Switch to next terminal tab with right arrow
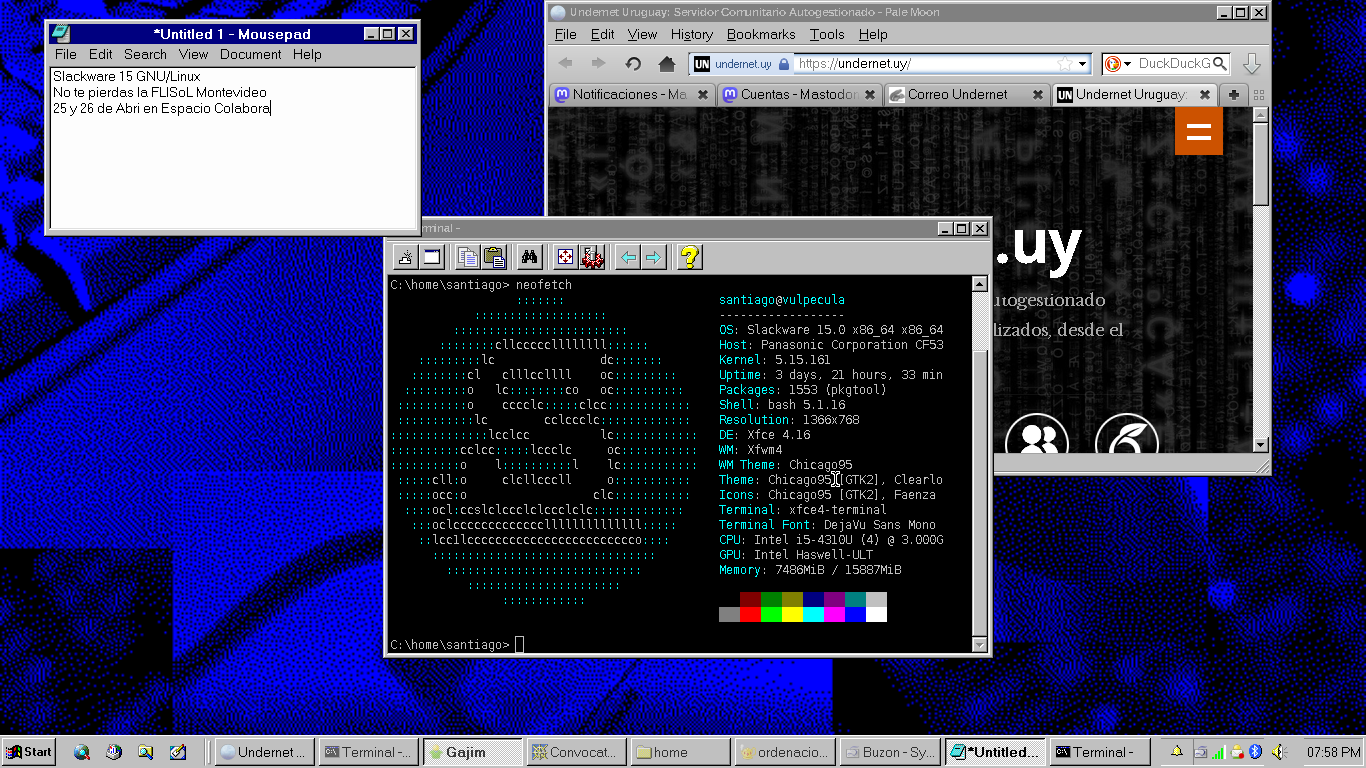Viewport: 1366px width, 768px height. tap(654, 257)
